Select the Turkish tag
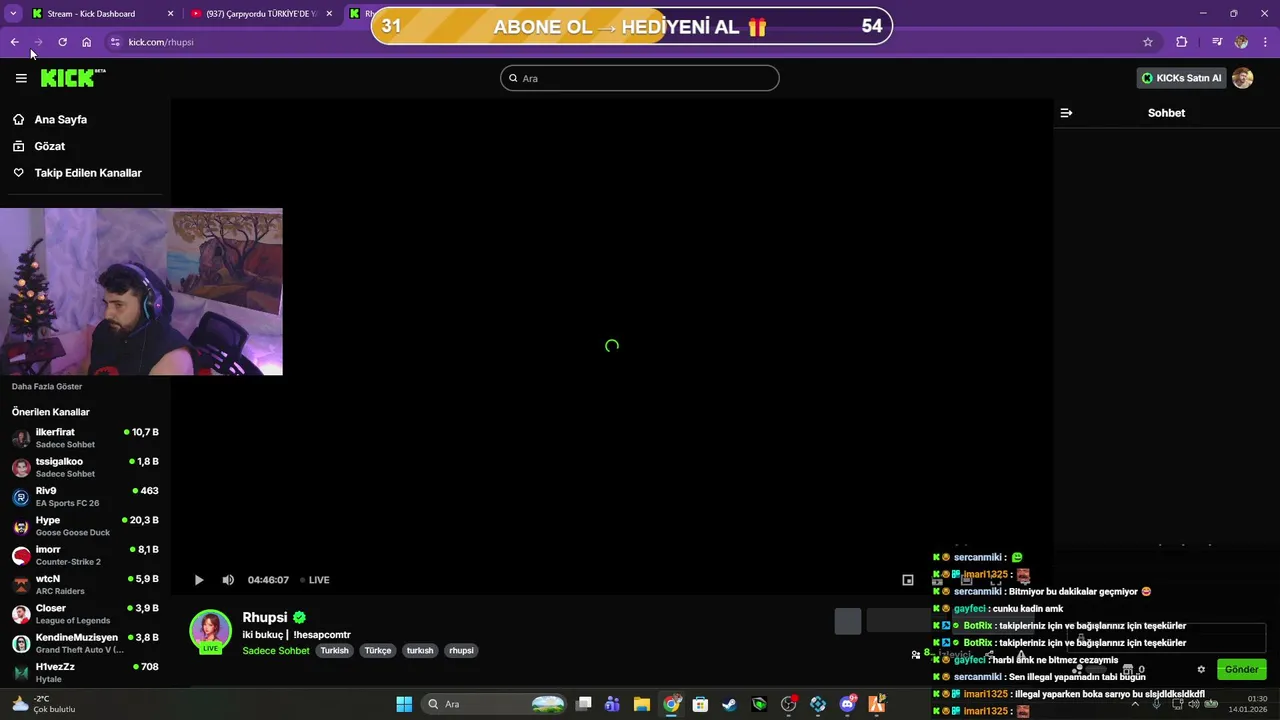 (335, 651)
